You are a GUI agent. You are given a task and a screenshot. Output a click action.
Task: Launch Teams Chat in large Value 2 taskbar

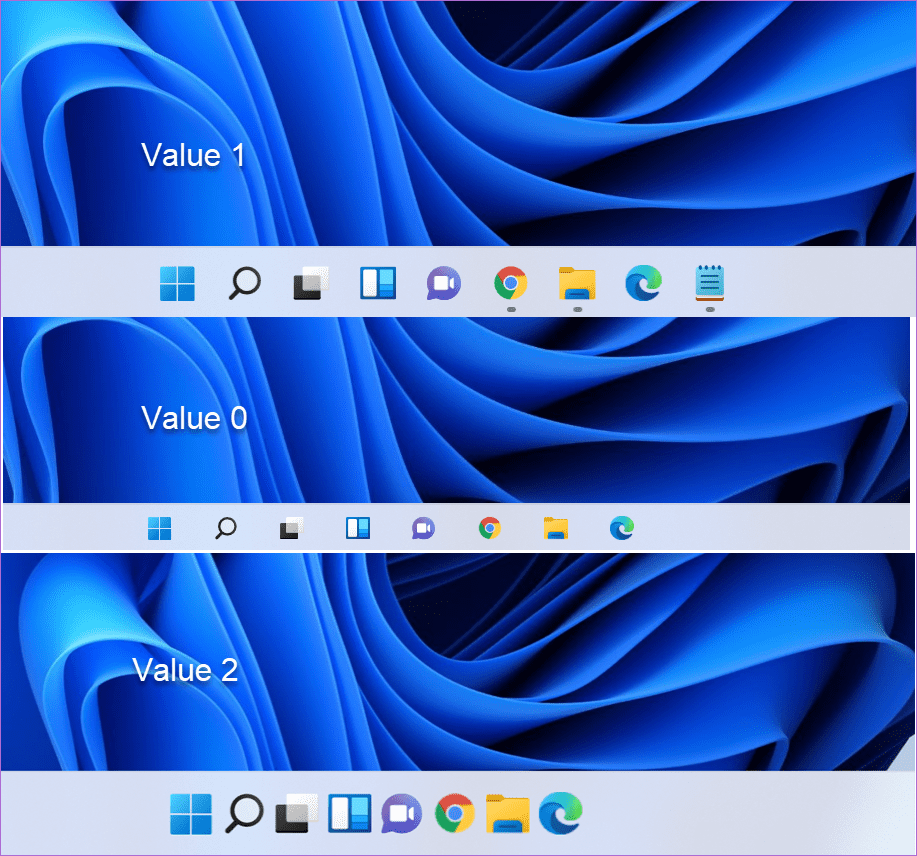coord(402,813)
